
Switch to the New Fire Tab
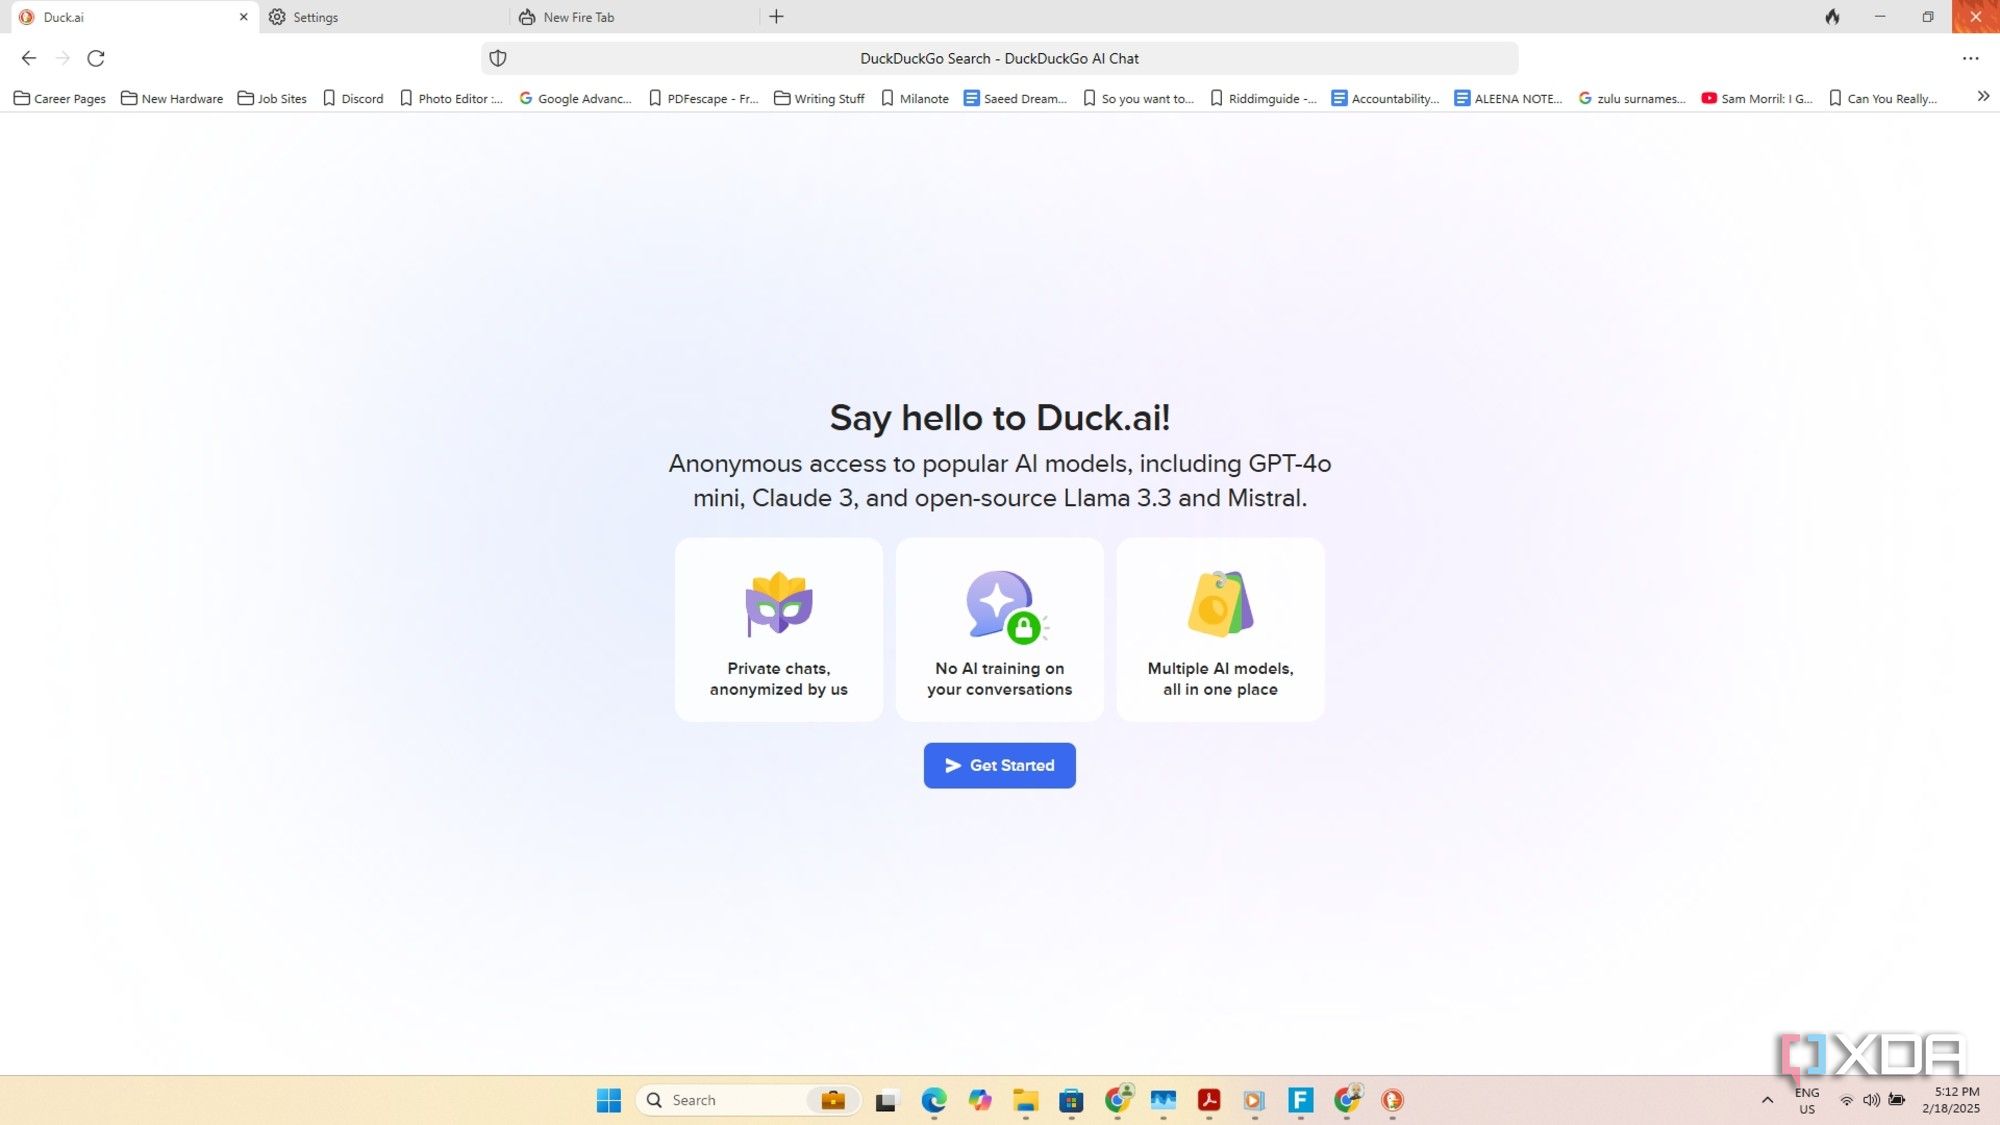[634, 17]
